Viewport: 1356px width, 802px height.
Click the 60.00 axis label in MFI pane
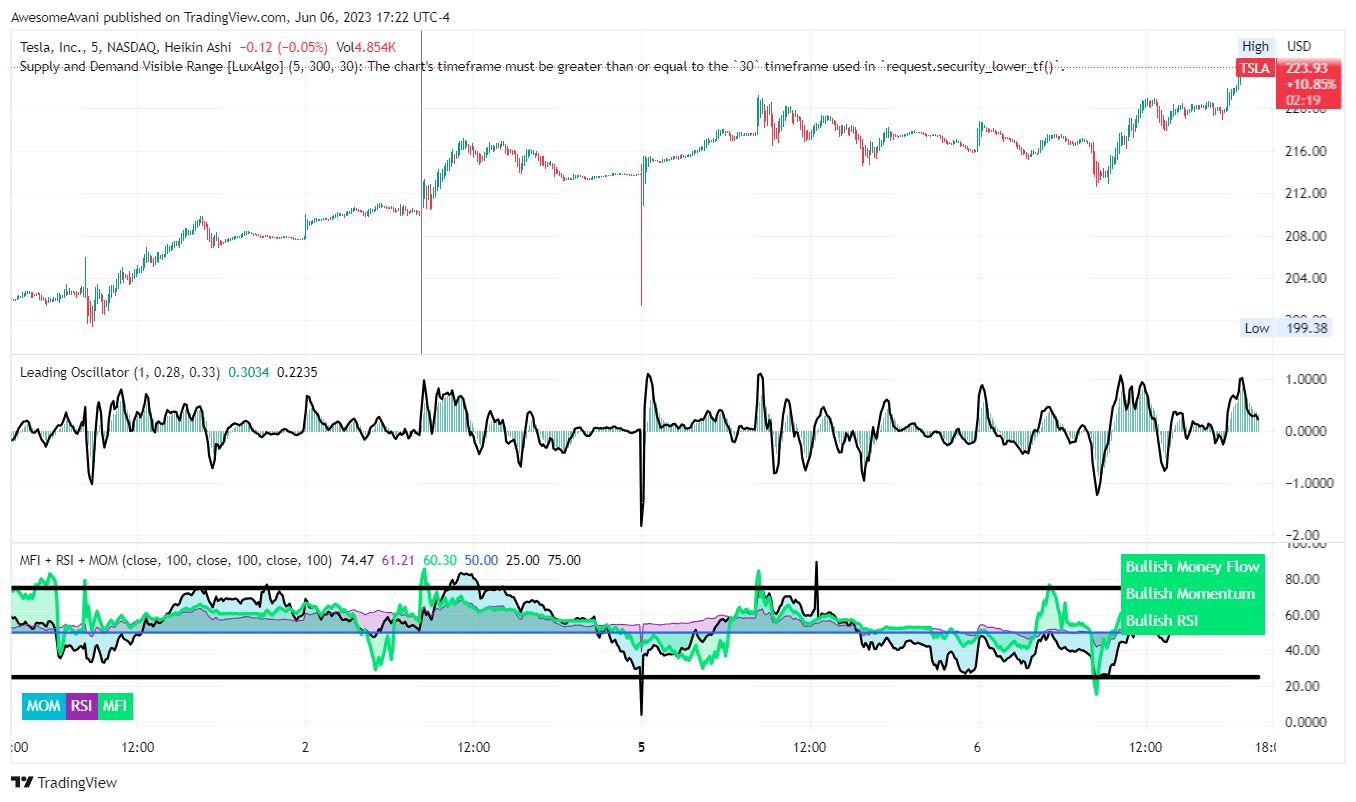tap(1304, 615)
